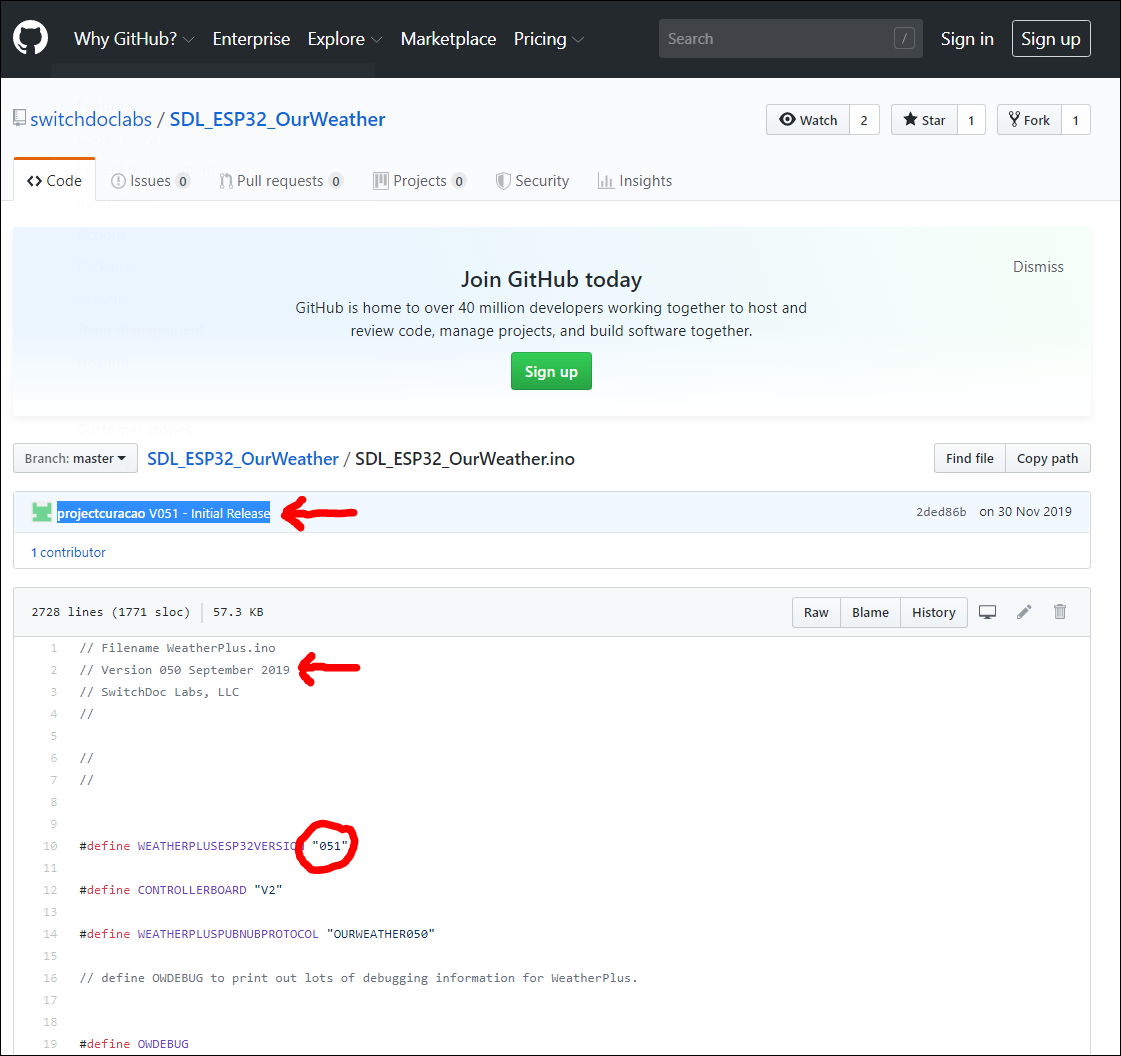Screen dimensions: 1121x1056
Task: Open V051 - Initial Release commit message
Action: click(x=209, y=513)
